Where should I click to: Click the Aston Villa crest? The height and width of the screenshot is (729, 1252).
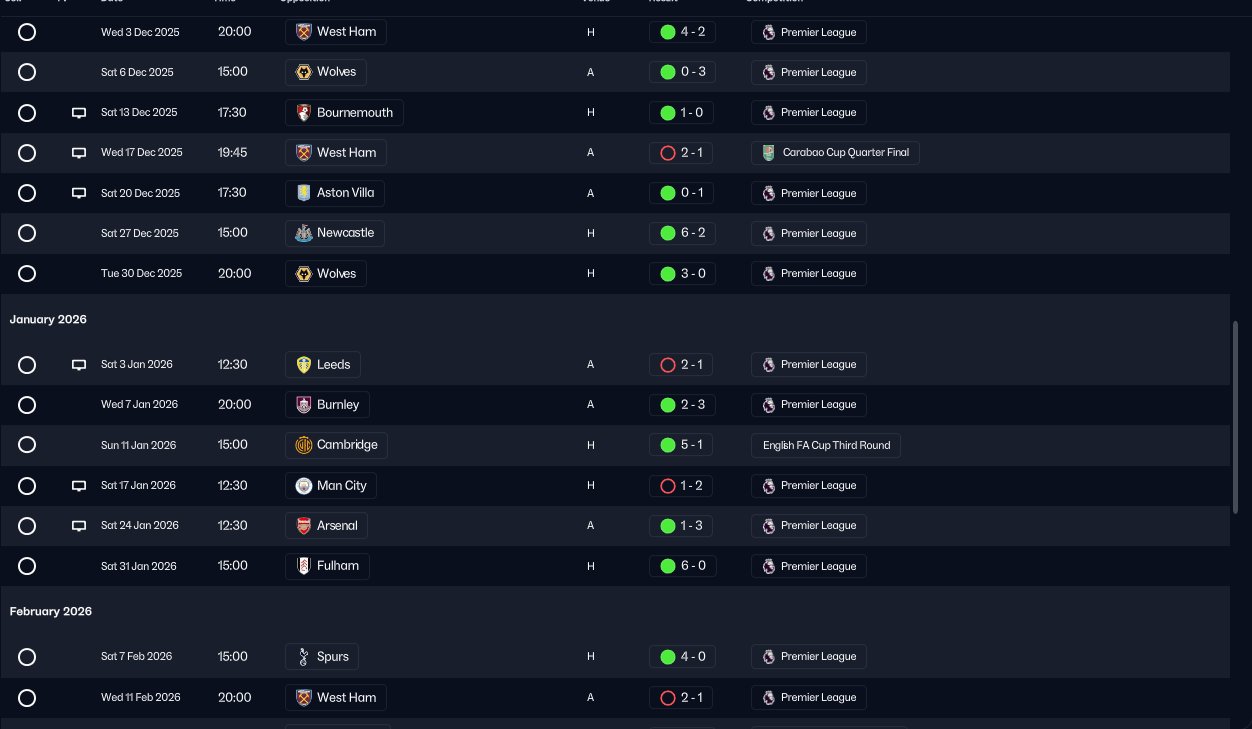tap(304, 193)
